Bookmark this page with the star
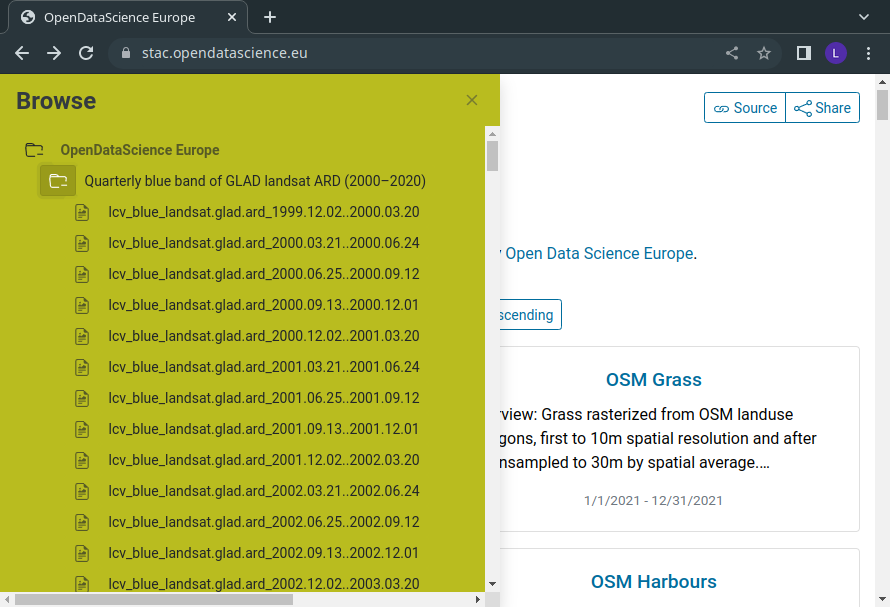The image size is (890, 607). (764, 53)
